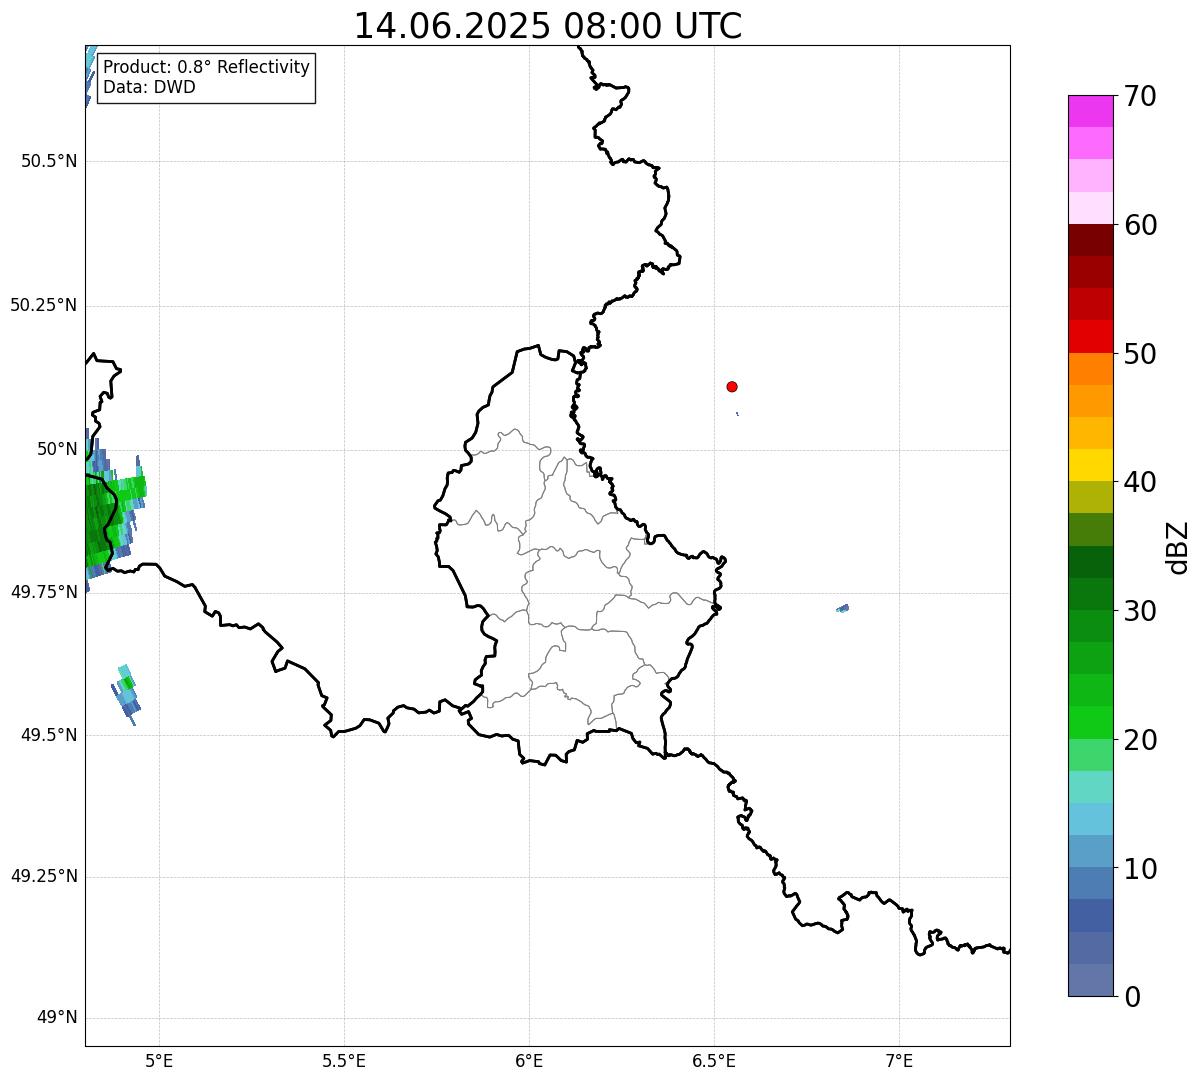Pick the orange swatch just below 50 dBZ
This screenshot has width=1202, height=1081.
click(x=1090, y=369)
